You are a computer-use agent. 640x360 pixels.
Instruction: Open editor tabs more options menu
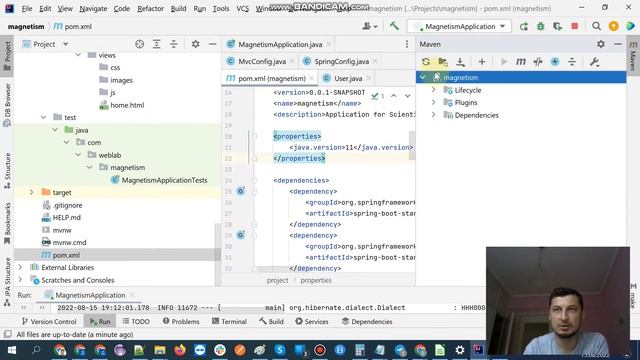[x=407, y=44]
